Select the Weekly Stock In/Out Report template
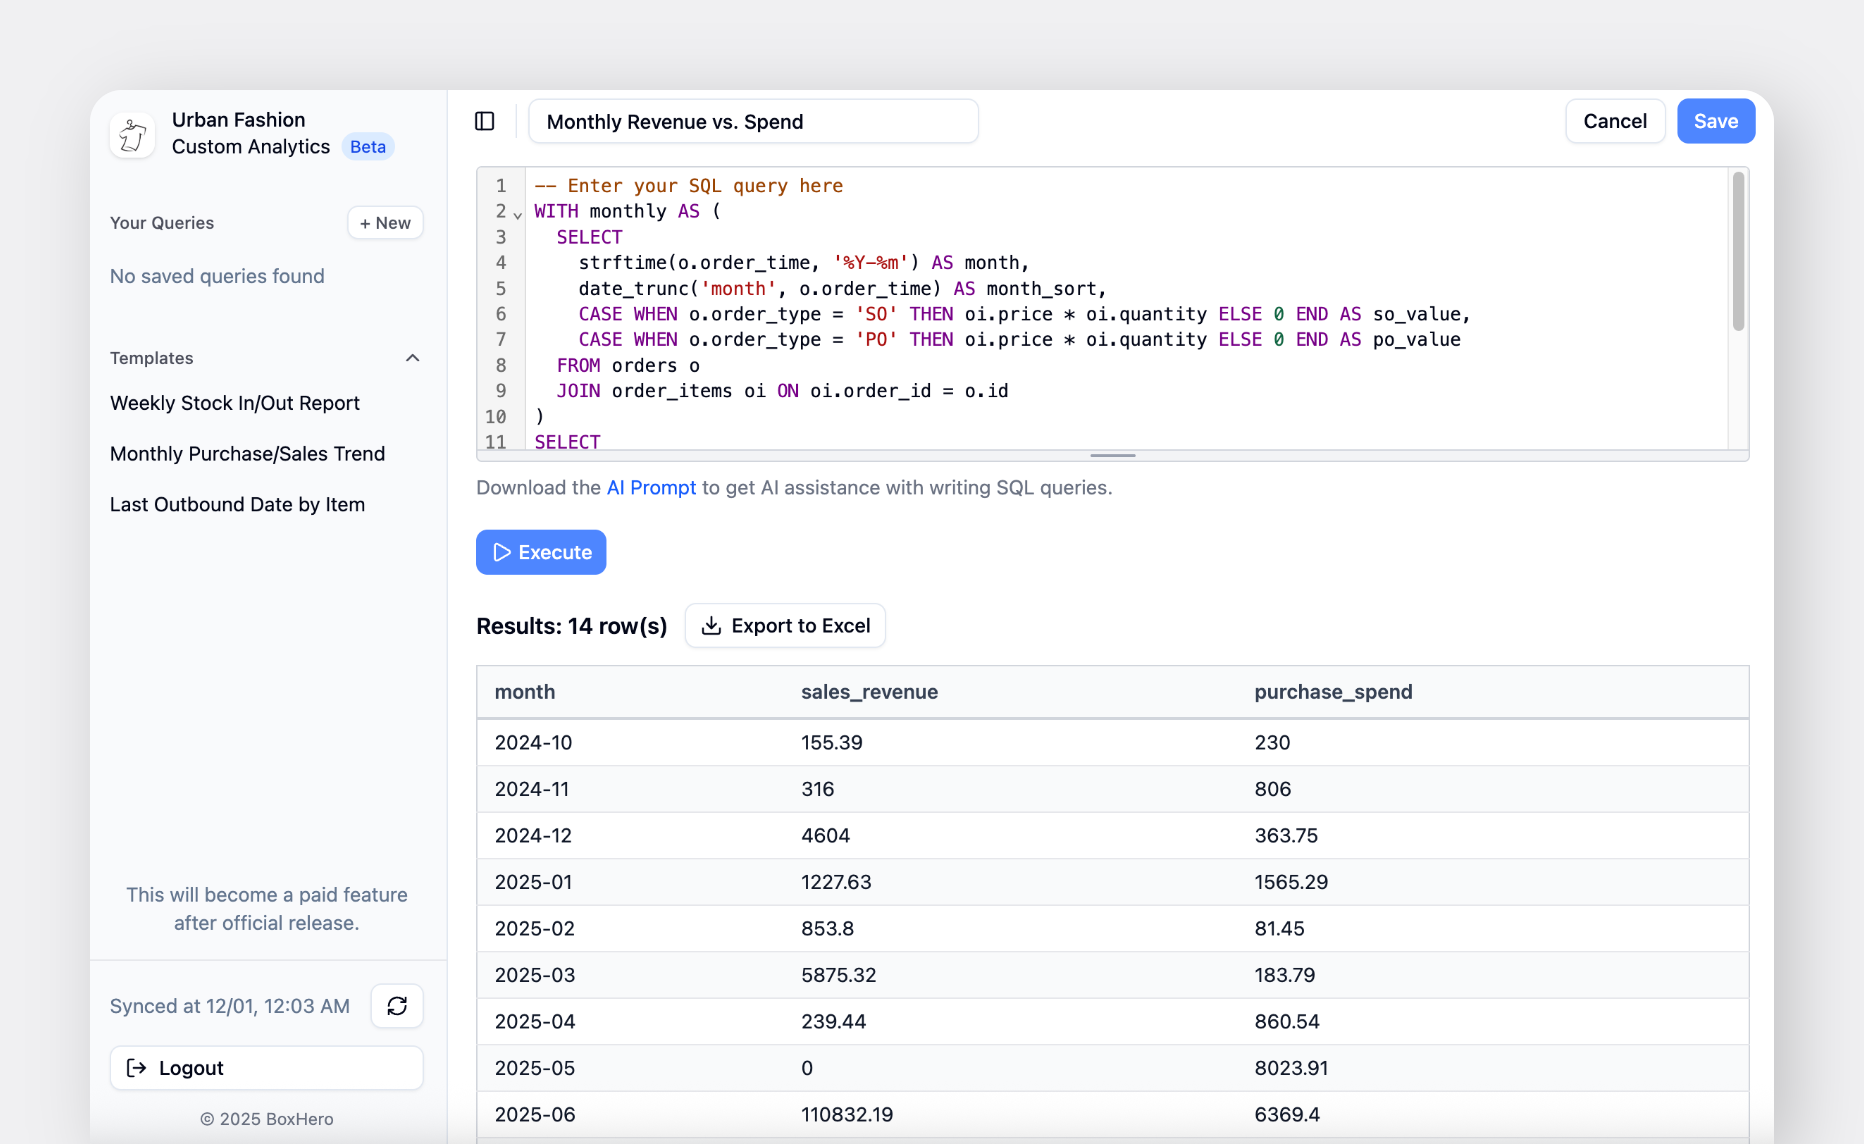The height and width of the screenshot is (1144, 1864). (x=234, y=402)
